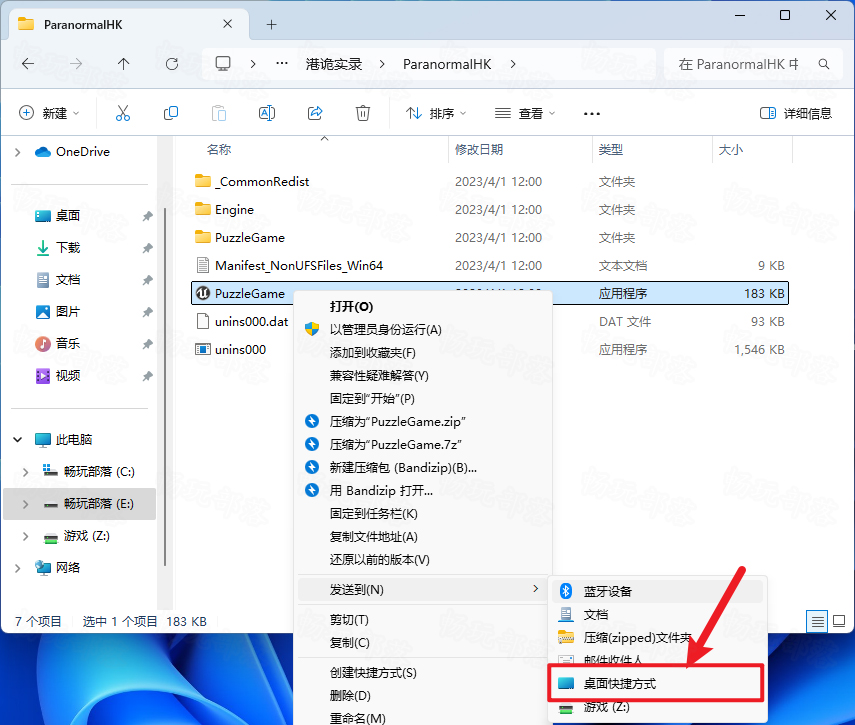Image resolution: width=855 pixels, height=725 pixels.
Task: Open the 查看 view dropdown
Action: (525, 113)
